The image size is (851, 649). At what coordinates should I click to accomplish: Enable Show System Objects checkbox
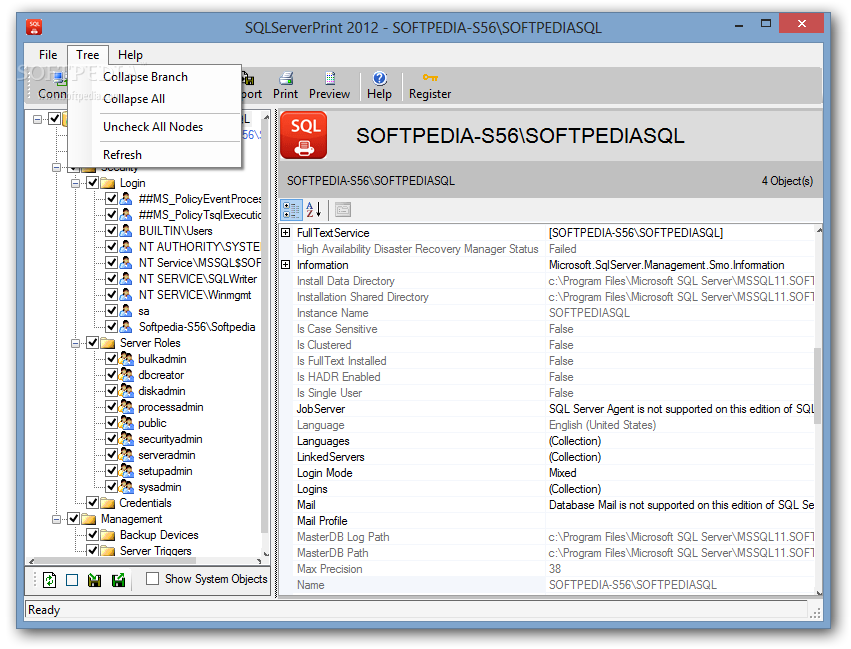tap(153, 578)
